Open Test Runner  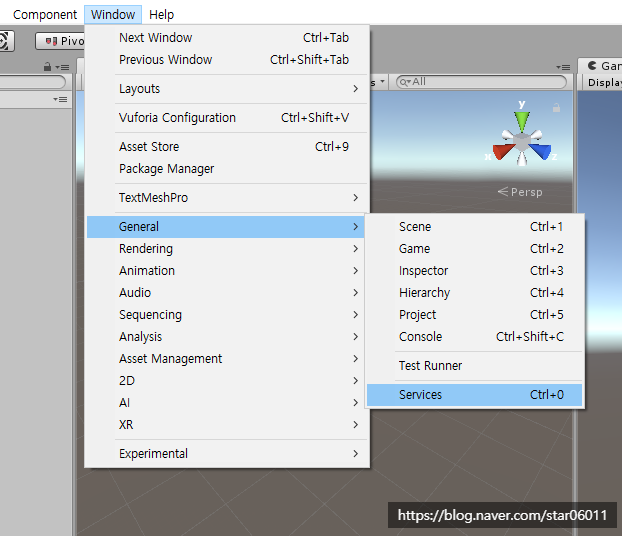coord(474,366)
